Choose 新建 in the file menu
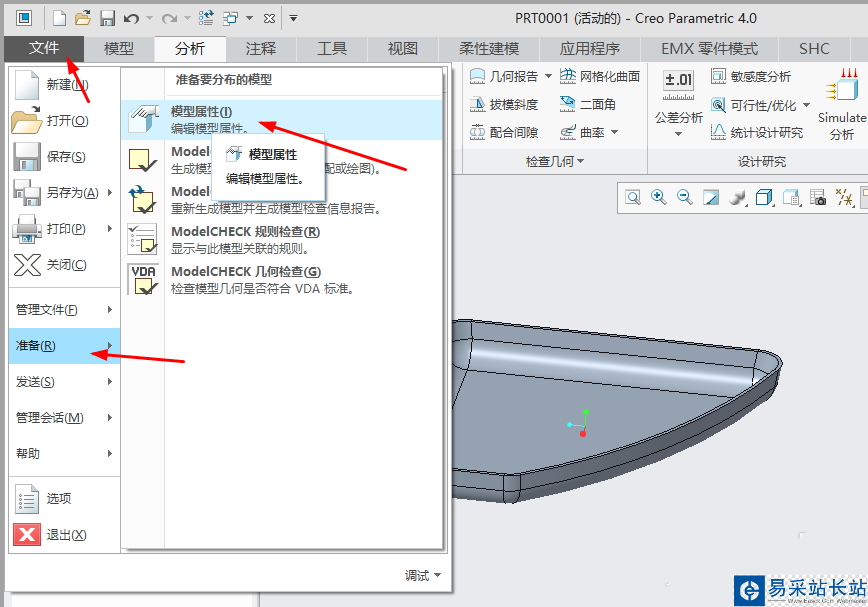Screen dimensions: 868x607 tap(64, 85)
